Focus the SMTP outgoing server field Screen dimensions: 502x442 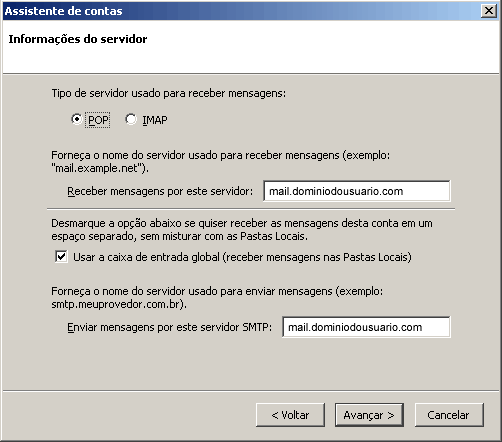click(x=366, y=327)
